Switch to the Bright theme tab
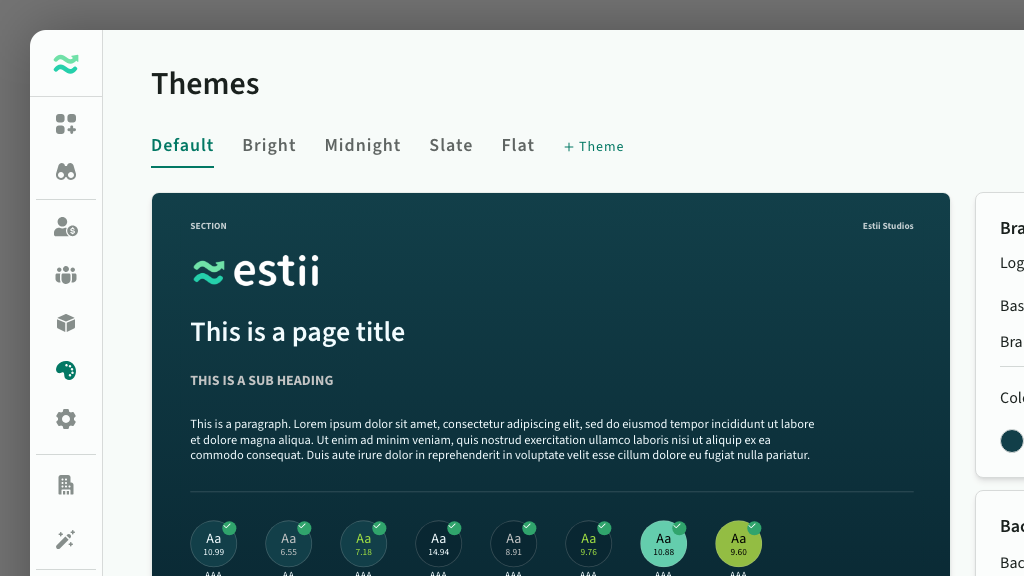 pos(269,146)
